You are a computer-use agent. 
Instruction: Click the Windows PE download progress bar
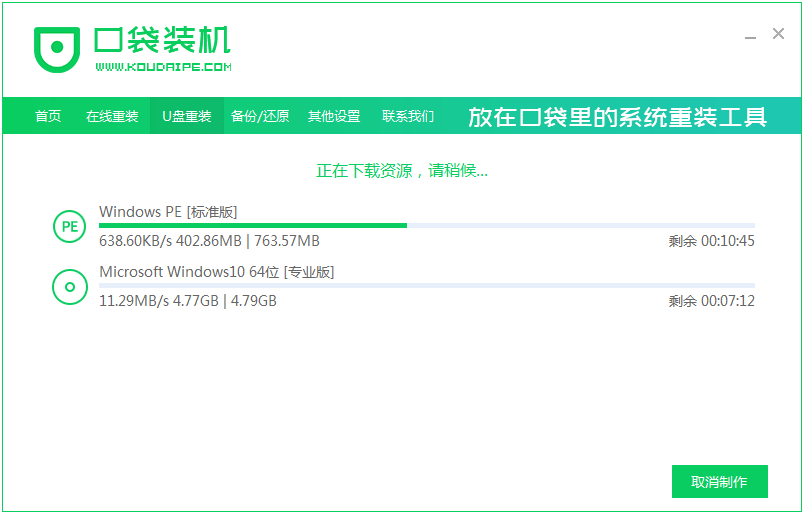click(x=427, y=226)
